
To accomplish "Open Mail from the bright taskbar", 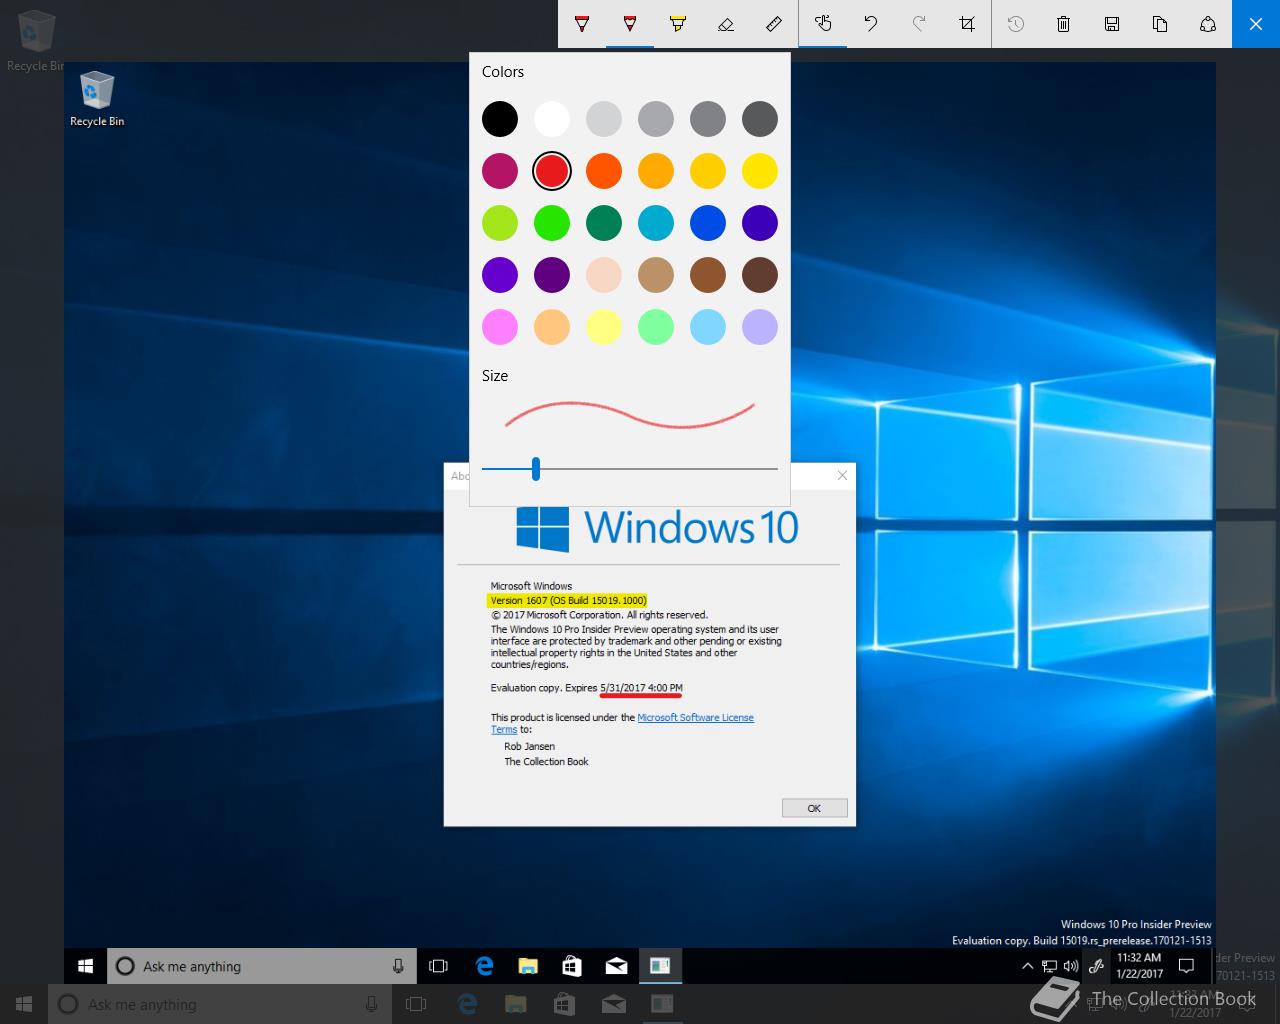I will click(616, 966).
